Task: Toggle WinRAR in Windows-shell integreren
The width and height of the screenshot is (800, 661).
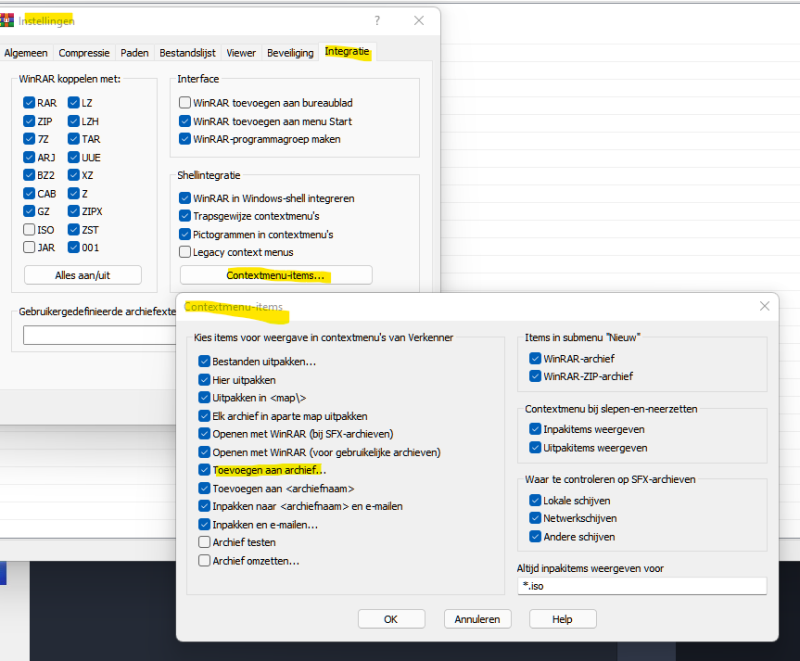Action: click(x=185, y=198)
